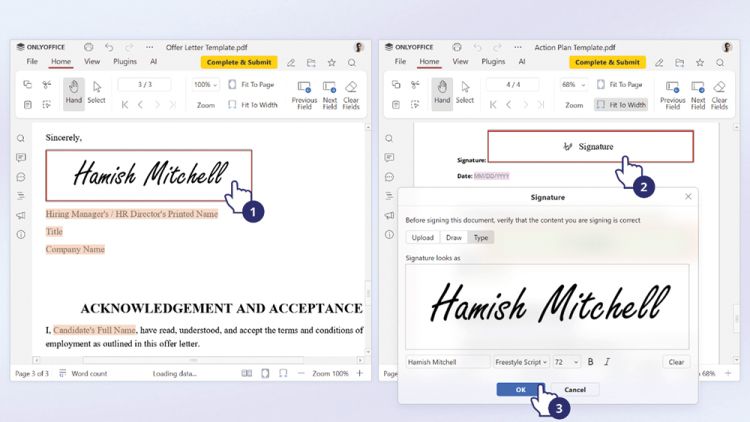Screen dimensions: 750x422
Task: Click the header search icon in Offer Letter window
Action: [352, 63]
